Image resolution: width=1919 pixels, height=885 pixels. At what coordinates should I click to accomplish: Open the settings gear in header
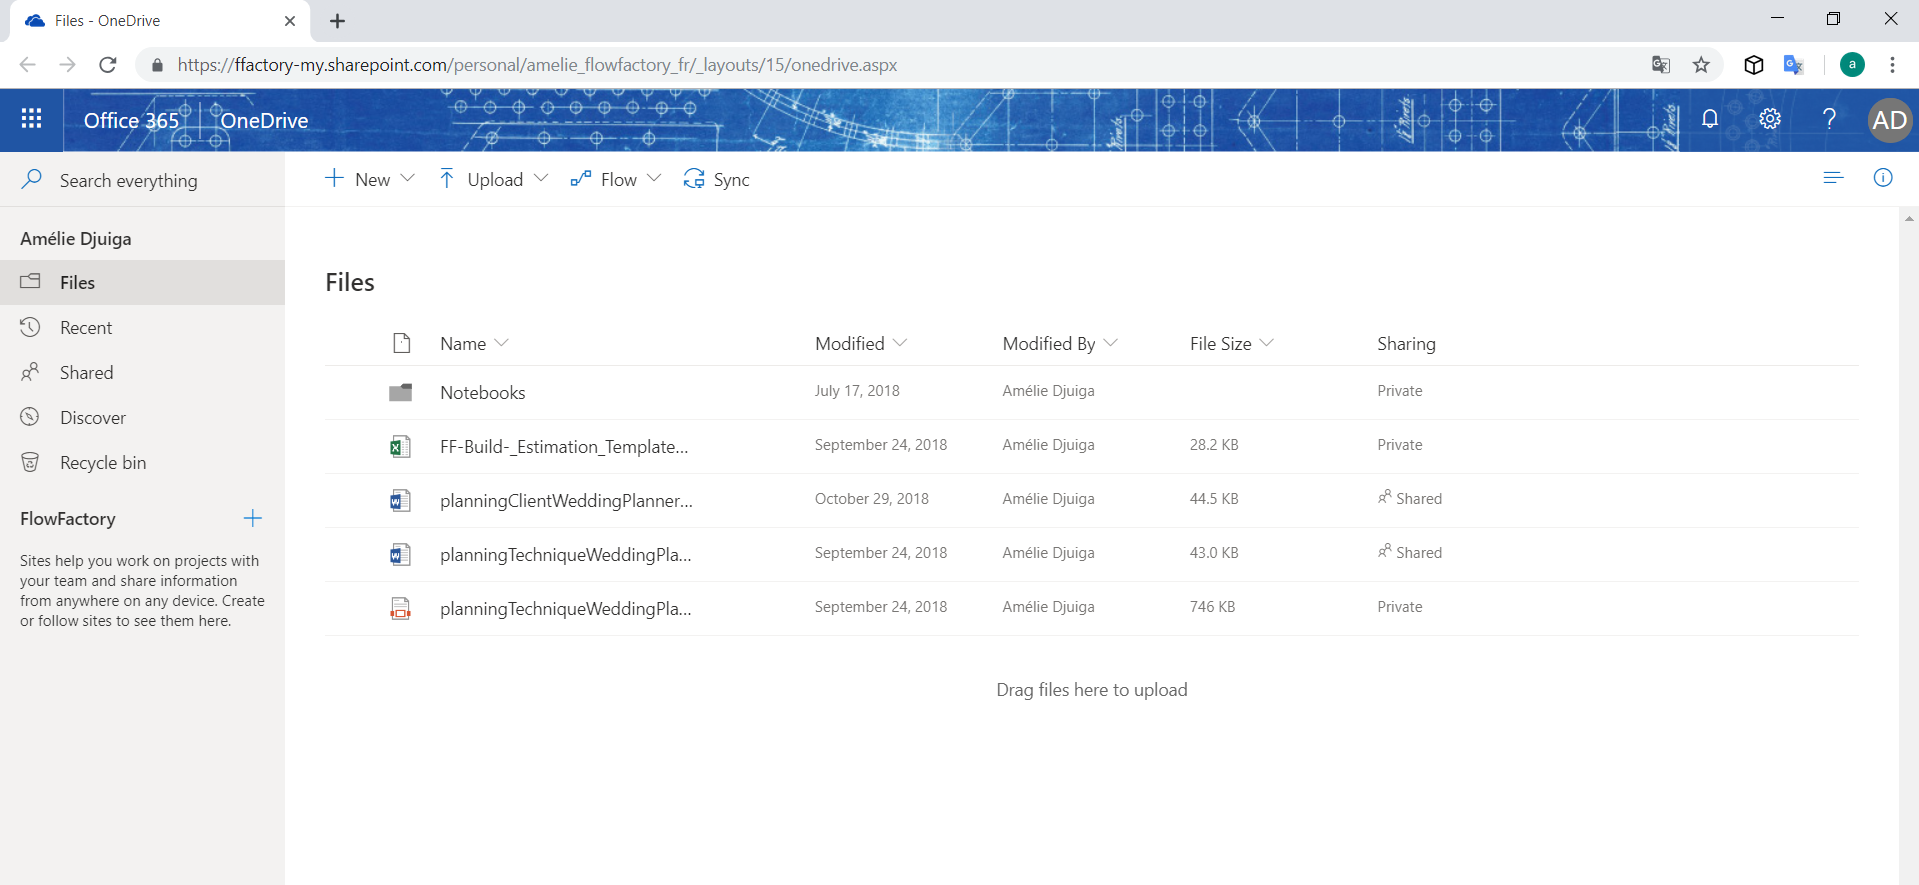click(1770, 119)
